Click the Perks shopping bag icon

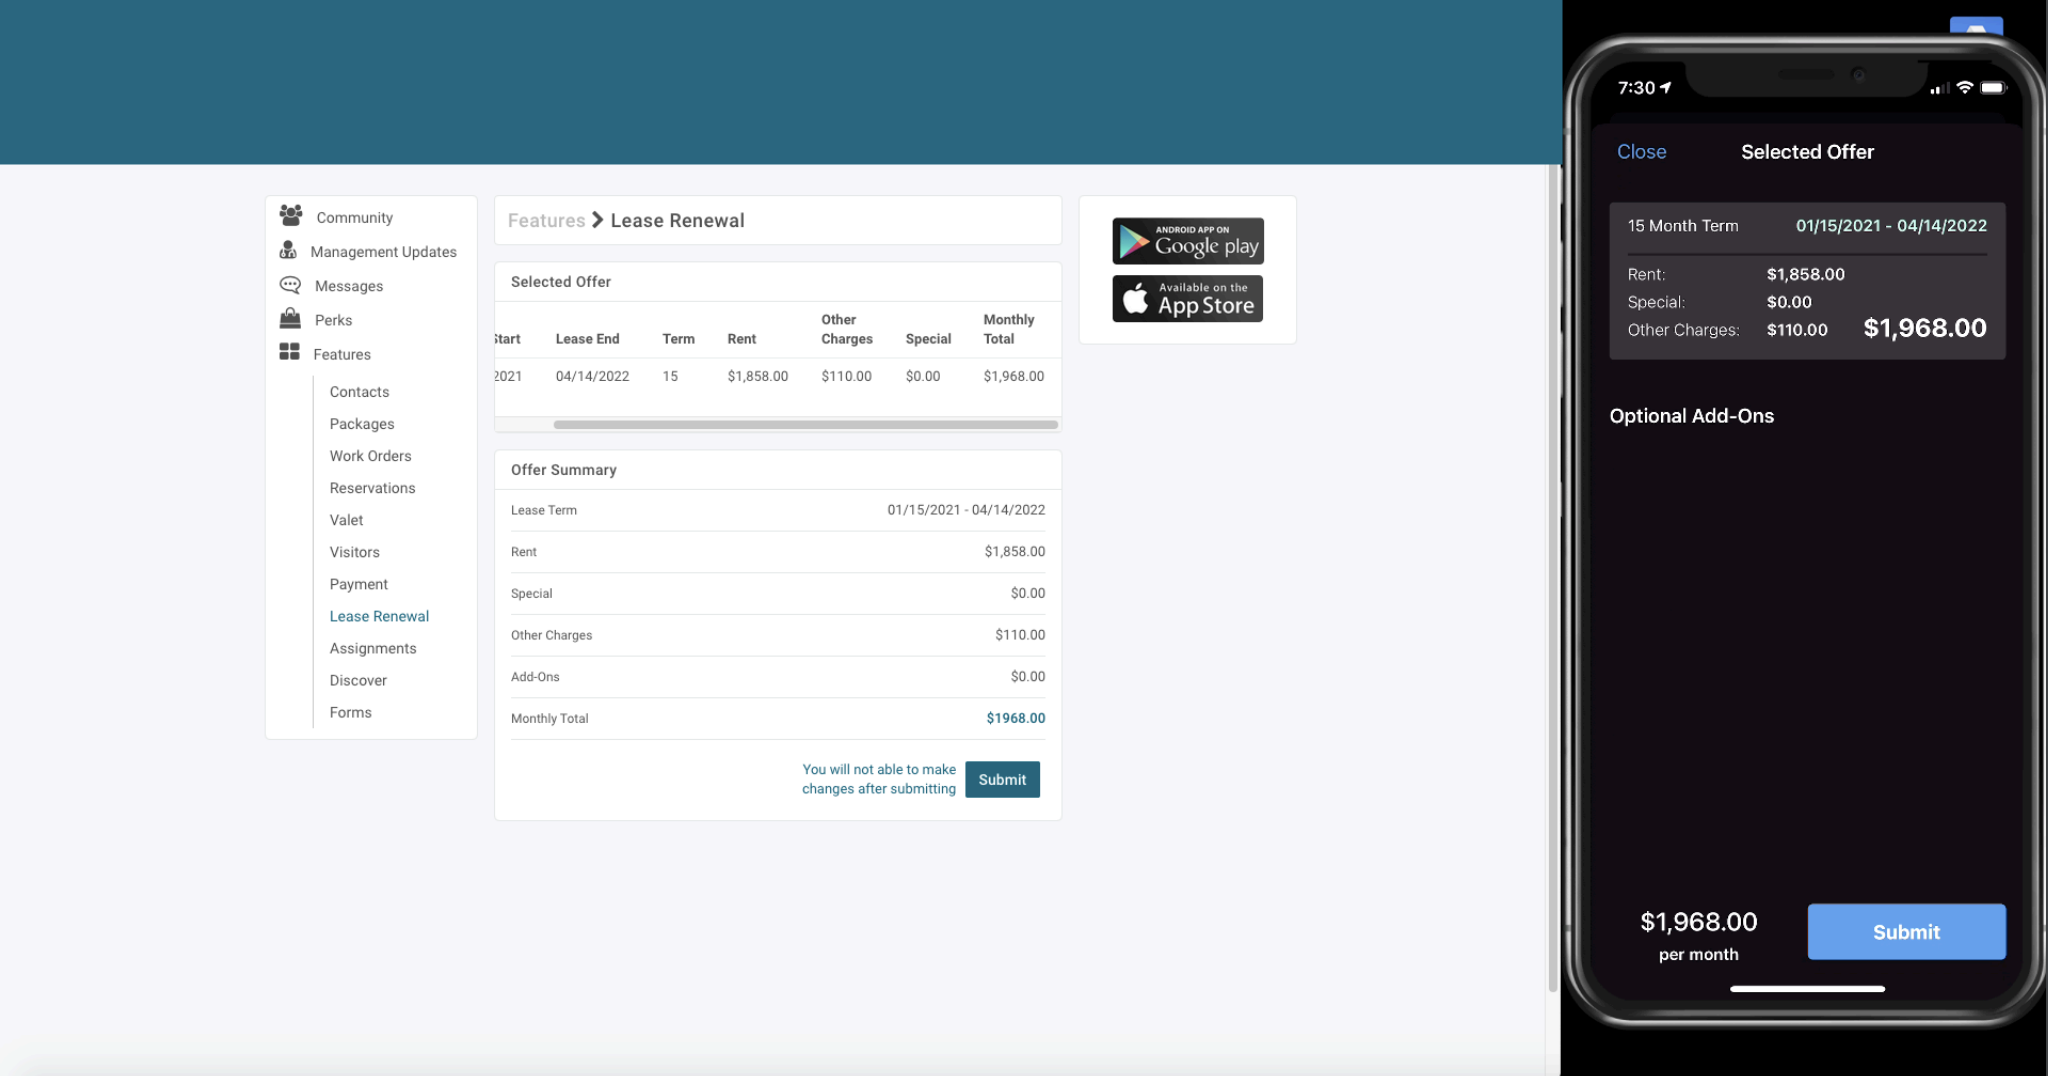click(x=290, y=319)
